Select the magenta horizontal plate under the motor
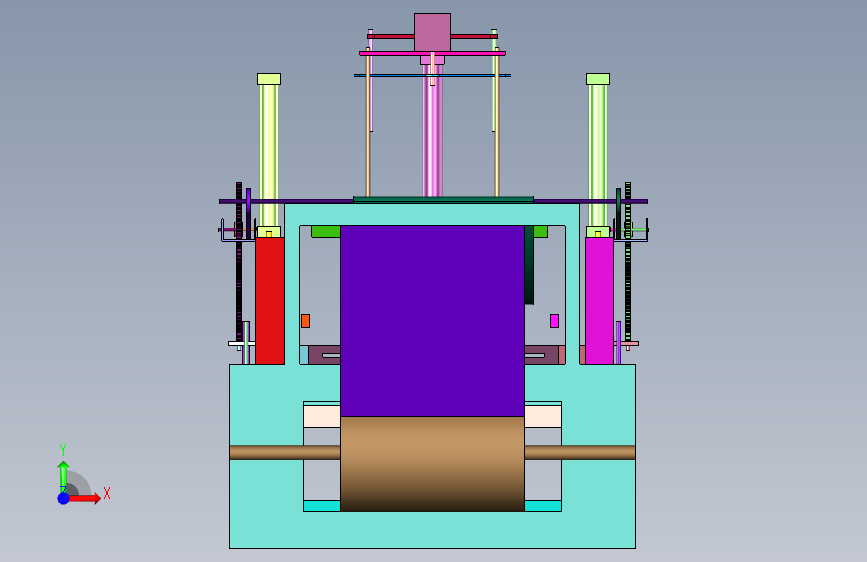The height and width of the screenshot is (562, 867). coord(432,54)
